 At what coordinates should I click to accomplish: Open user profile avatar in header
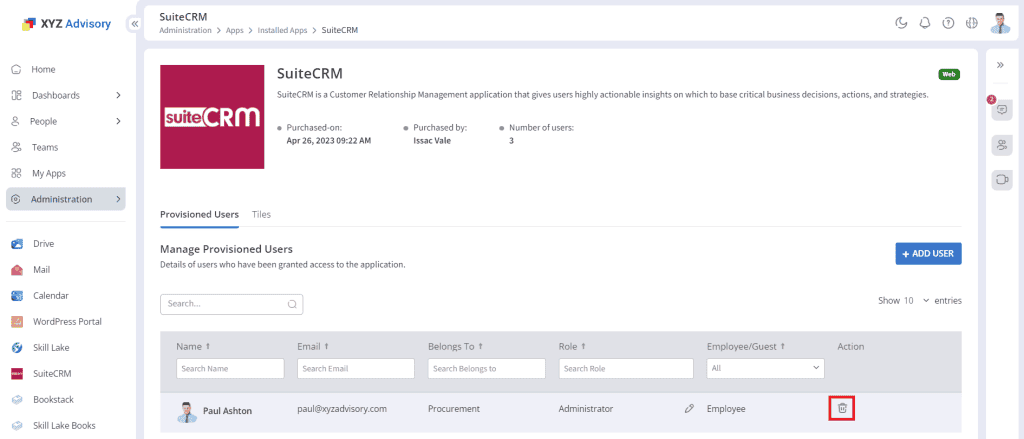pos(1000,23)
